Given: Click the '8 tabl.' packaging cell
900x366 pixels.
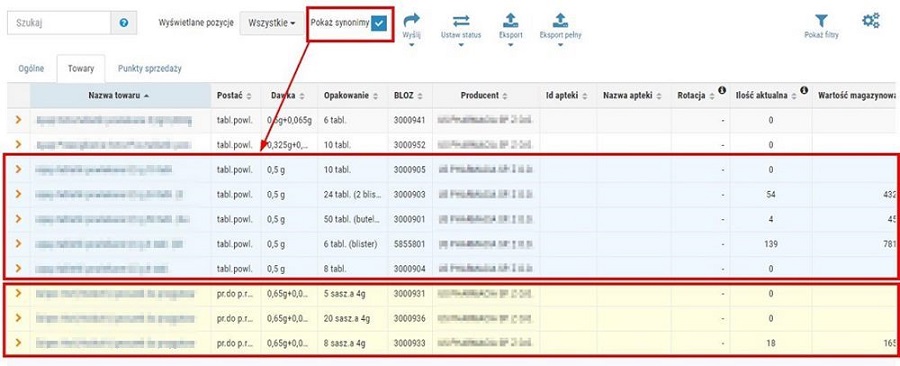Looking at the screenshot, I should point(352,268).
